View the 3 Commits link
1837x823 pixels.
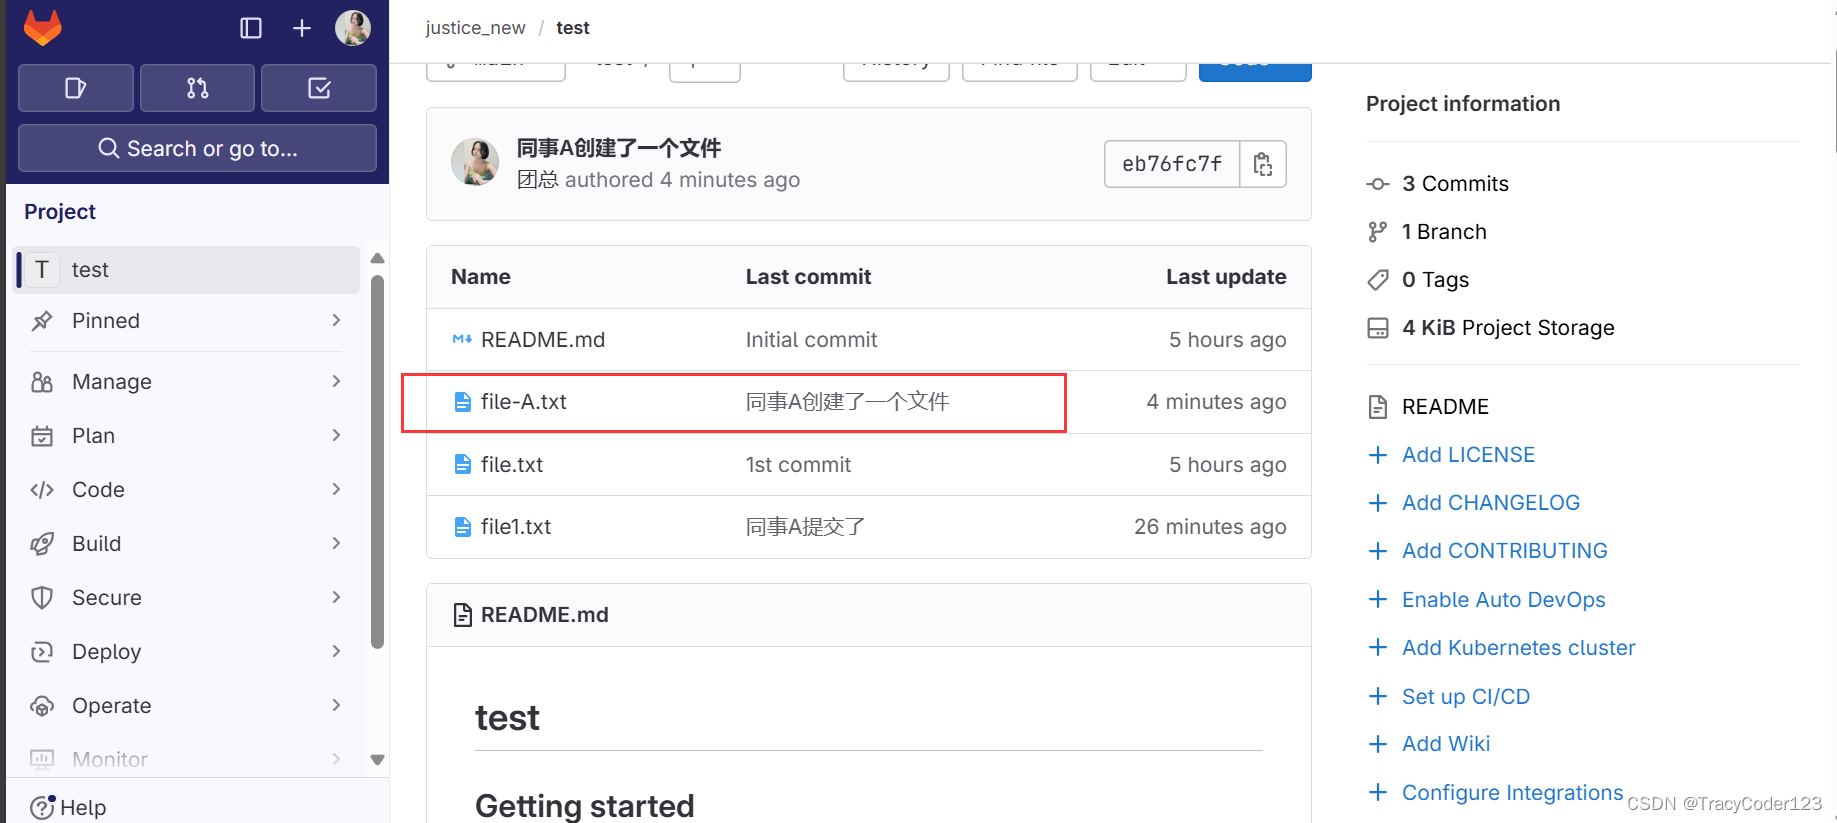click(1455, 184)
